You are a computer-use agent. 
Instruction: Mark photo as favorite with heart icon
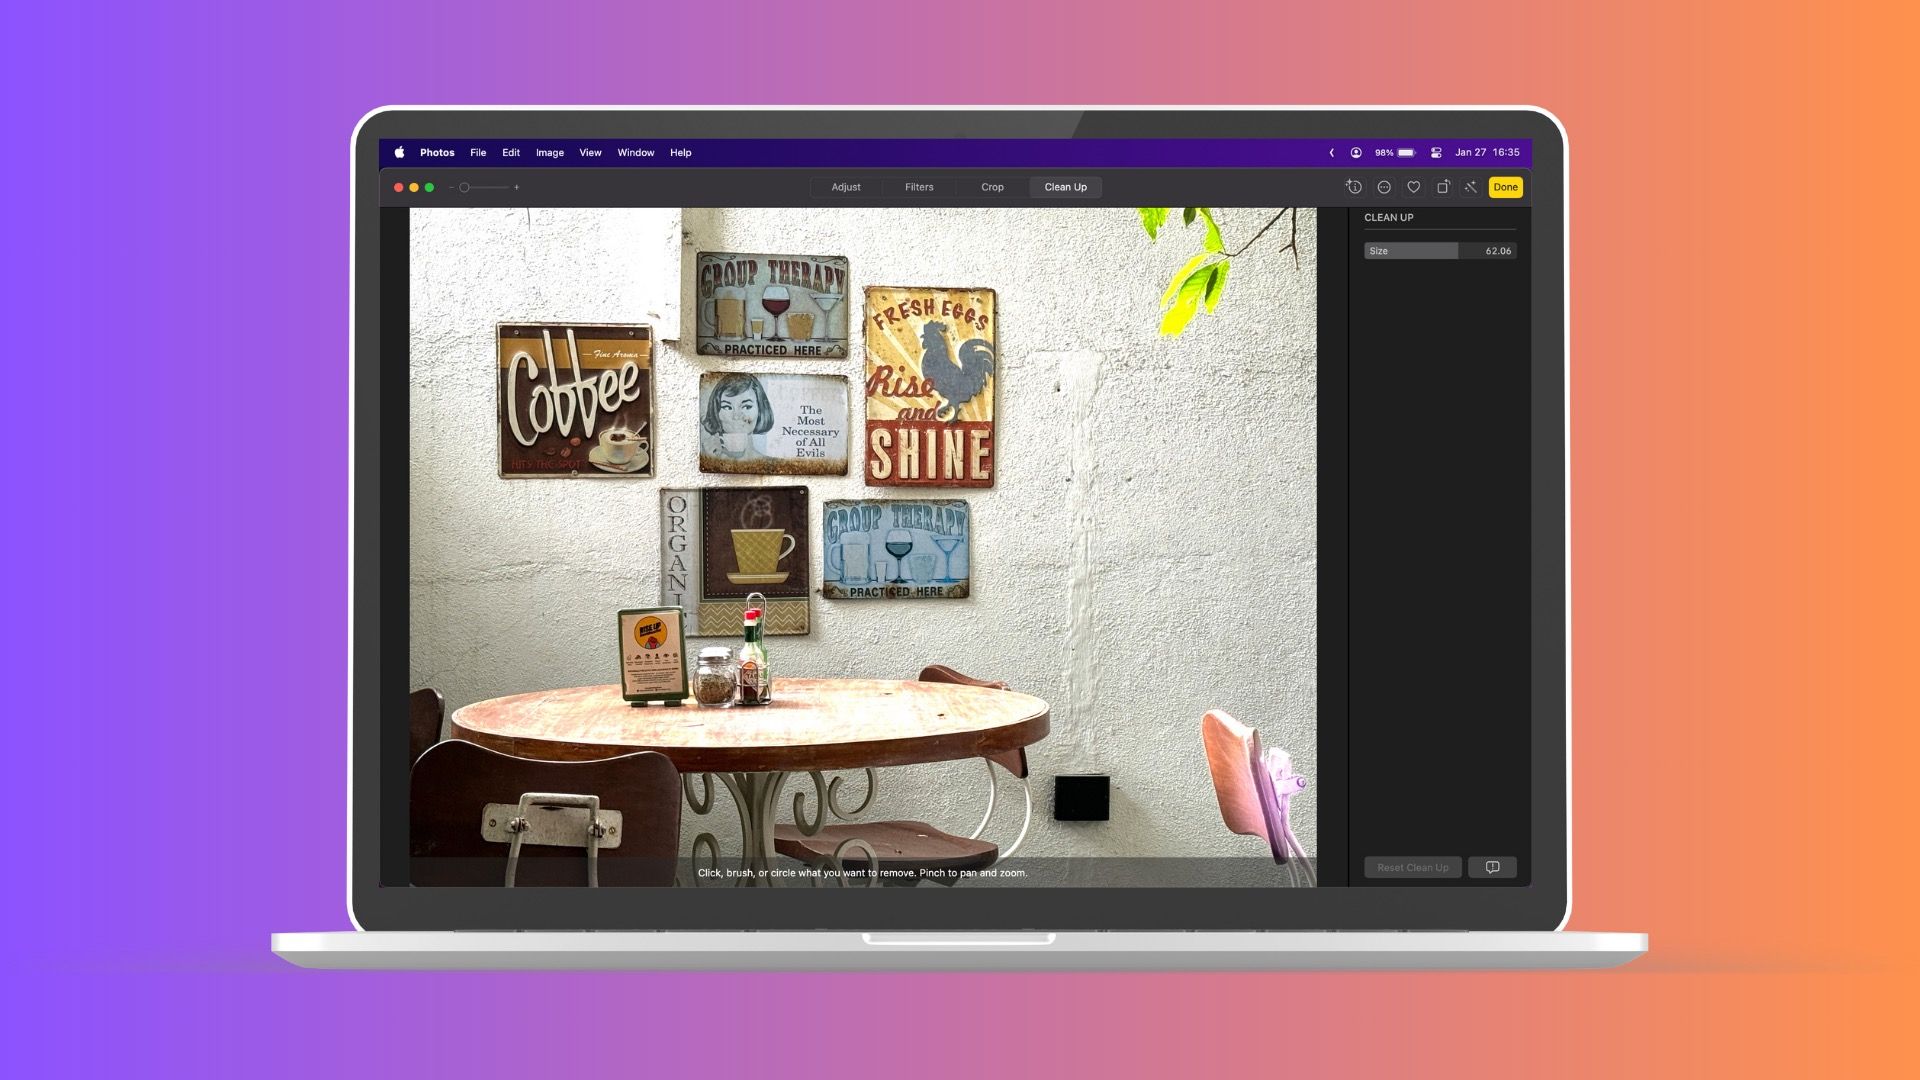(x=1413, y=187)
